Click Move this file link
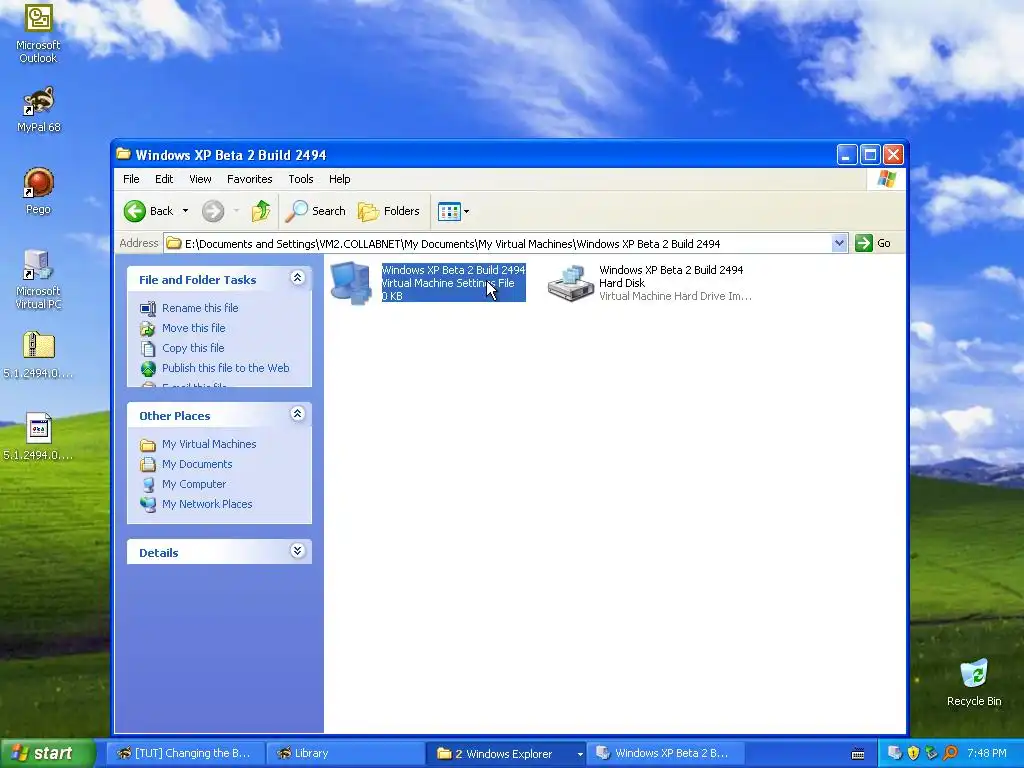This screenshot has width=1024, height=768. click(x=193, y=328)
